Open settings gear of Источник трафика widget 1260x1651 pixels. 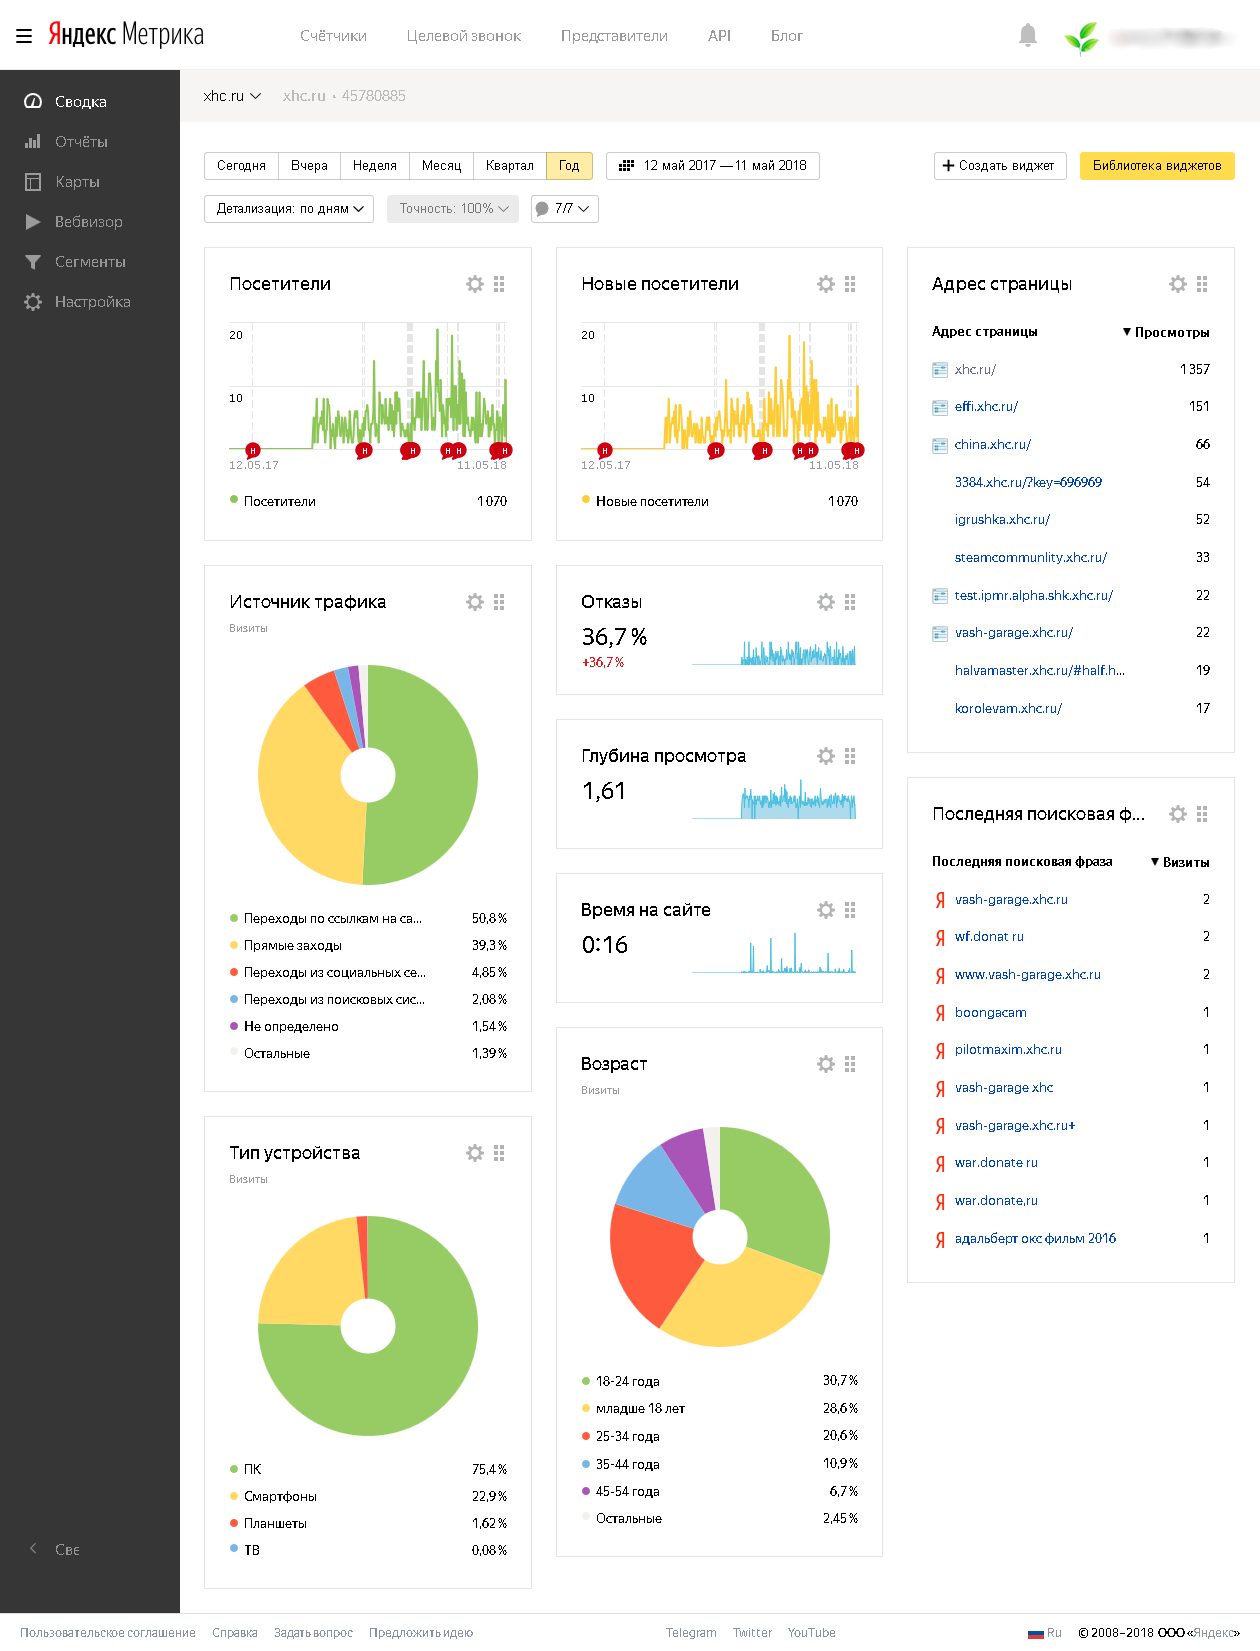click(x=475, y=602)
